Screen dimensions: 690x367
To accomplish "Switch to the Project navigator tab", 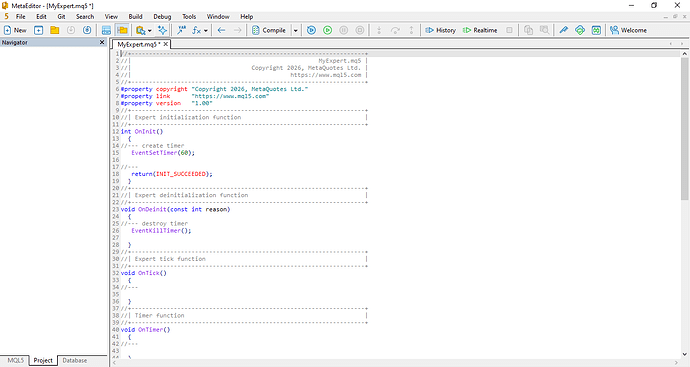I will point(43,360).
